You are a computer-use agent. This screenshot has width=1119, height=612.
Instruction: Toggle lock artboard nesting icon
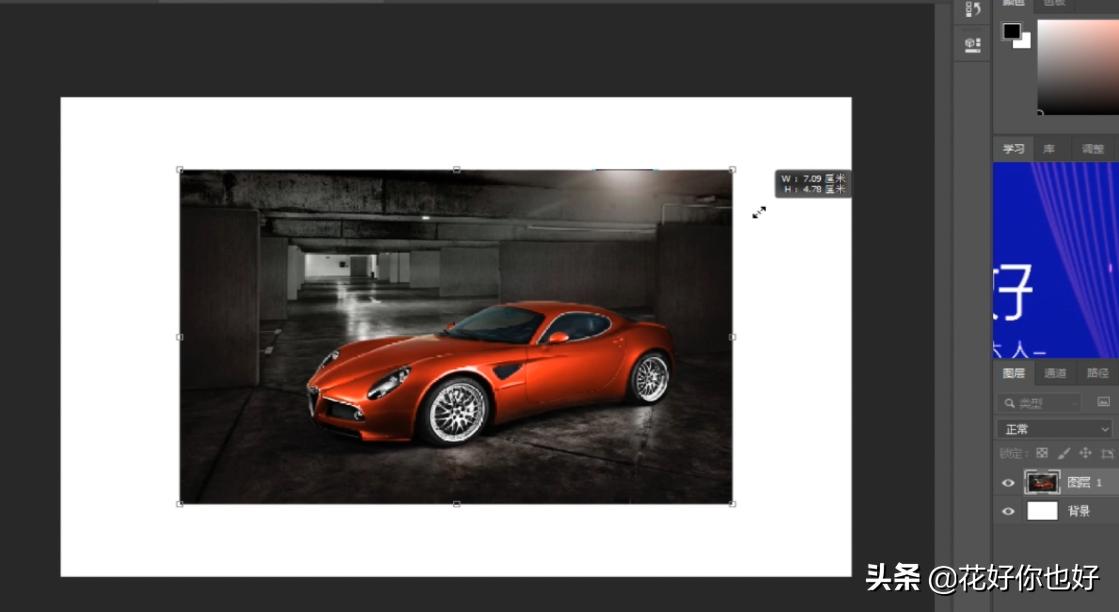click(x=1108, y=453)
